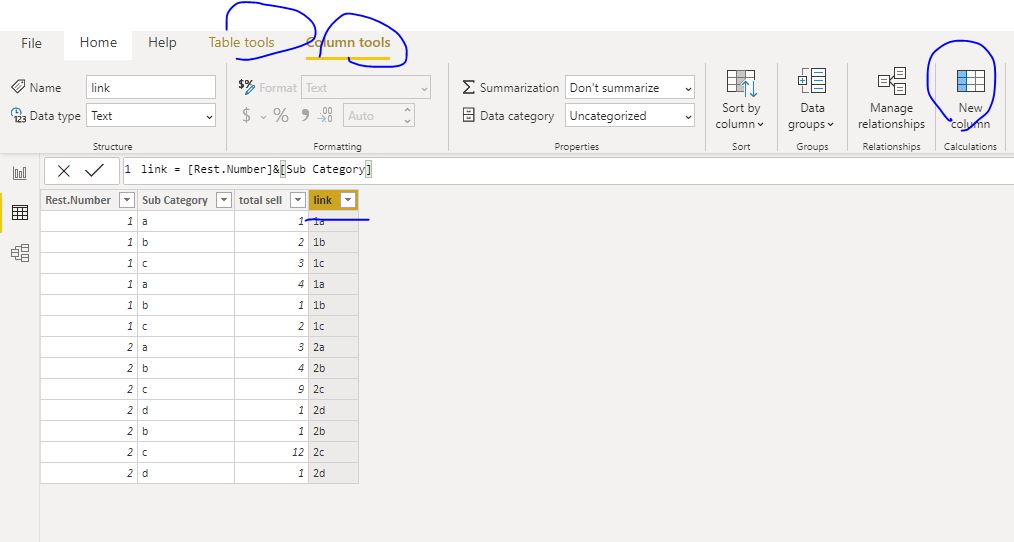The height and width of the screenshot is (542, 1014).
Task: Select the Sub Category column header
Action: (x=175, y=200)
